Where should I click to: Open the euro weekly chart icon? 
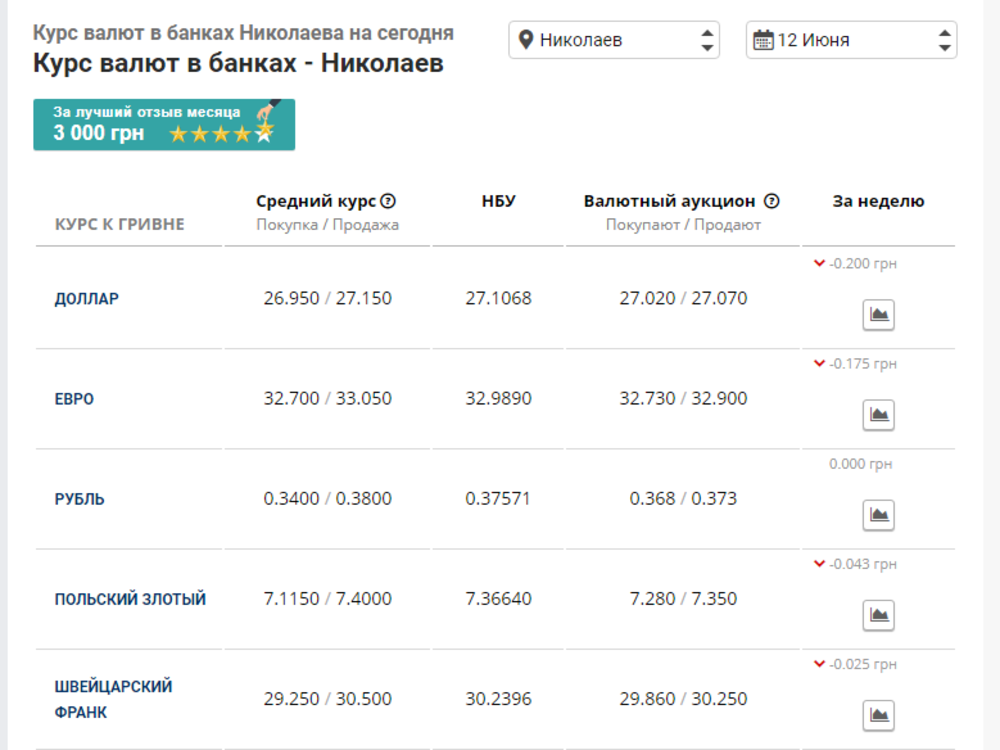click(878, 415)
